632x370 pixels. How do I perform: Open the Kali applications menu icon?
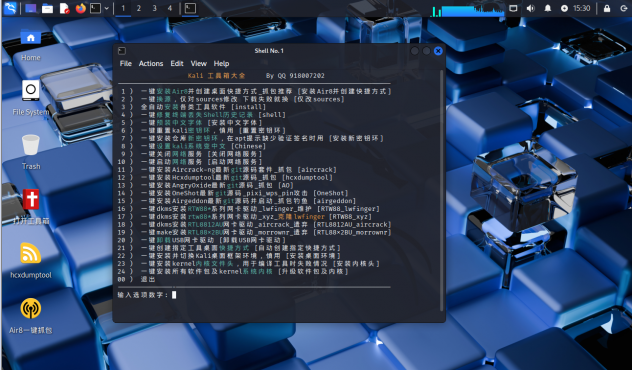point(10,8)
